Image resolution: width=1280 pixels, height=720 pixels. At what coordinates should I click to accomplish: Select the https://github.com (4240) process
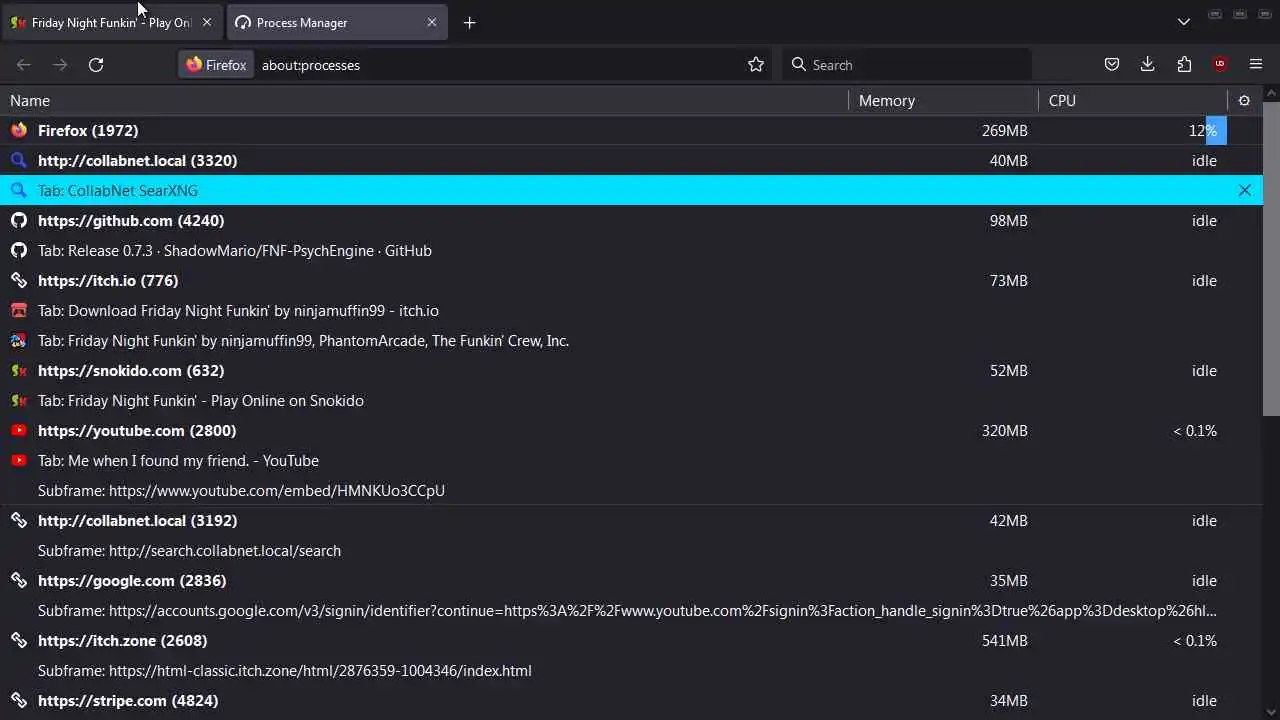pos(631,220)
